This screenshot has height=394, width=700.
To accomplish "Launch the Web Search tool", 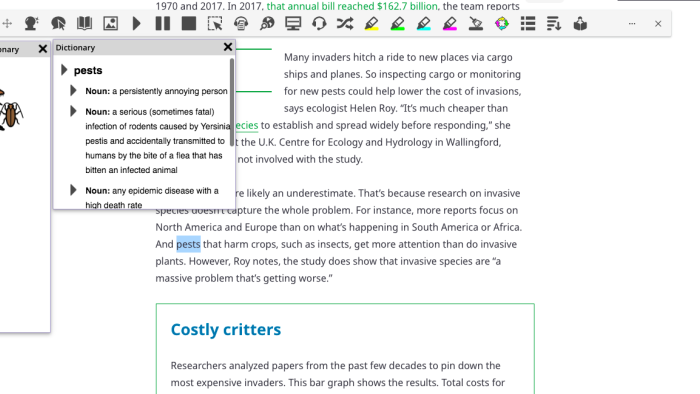I will click(x=267, y=24).
